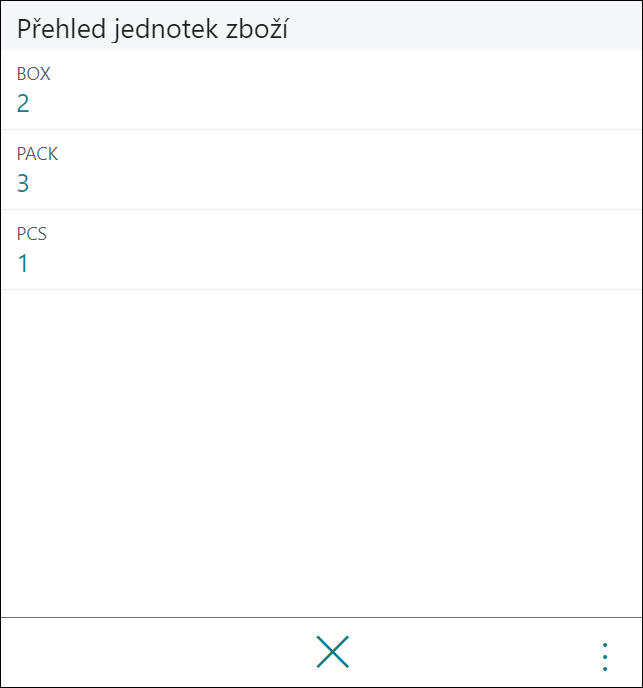The image size is (643, 688).
Task: Open the value 2 under BOX
Action: click(23, 104)
